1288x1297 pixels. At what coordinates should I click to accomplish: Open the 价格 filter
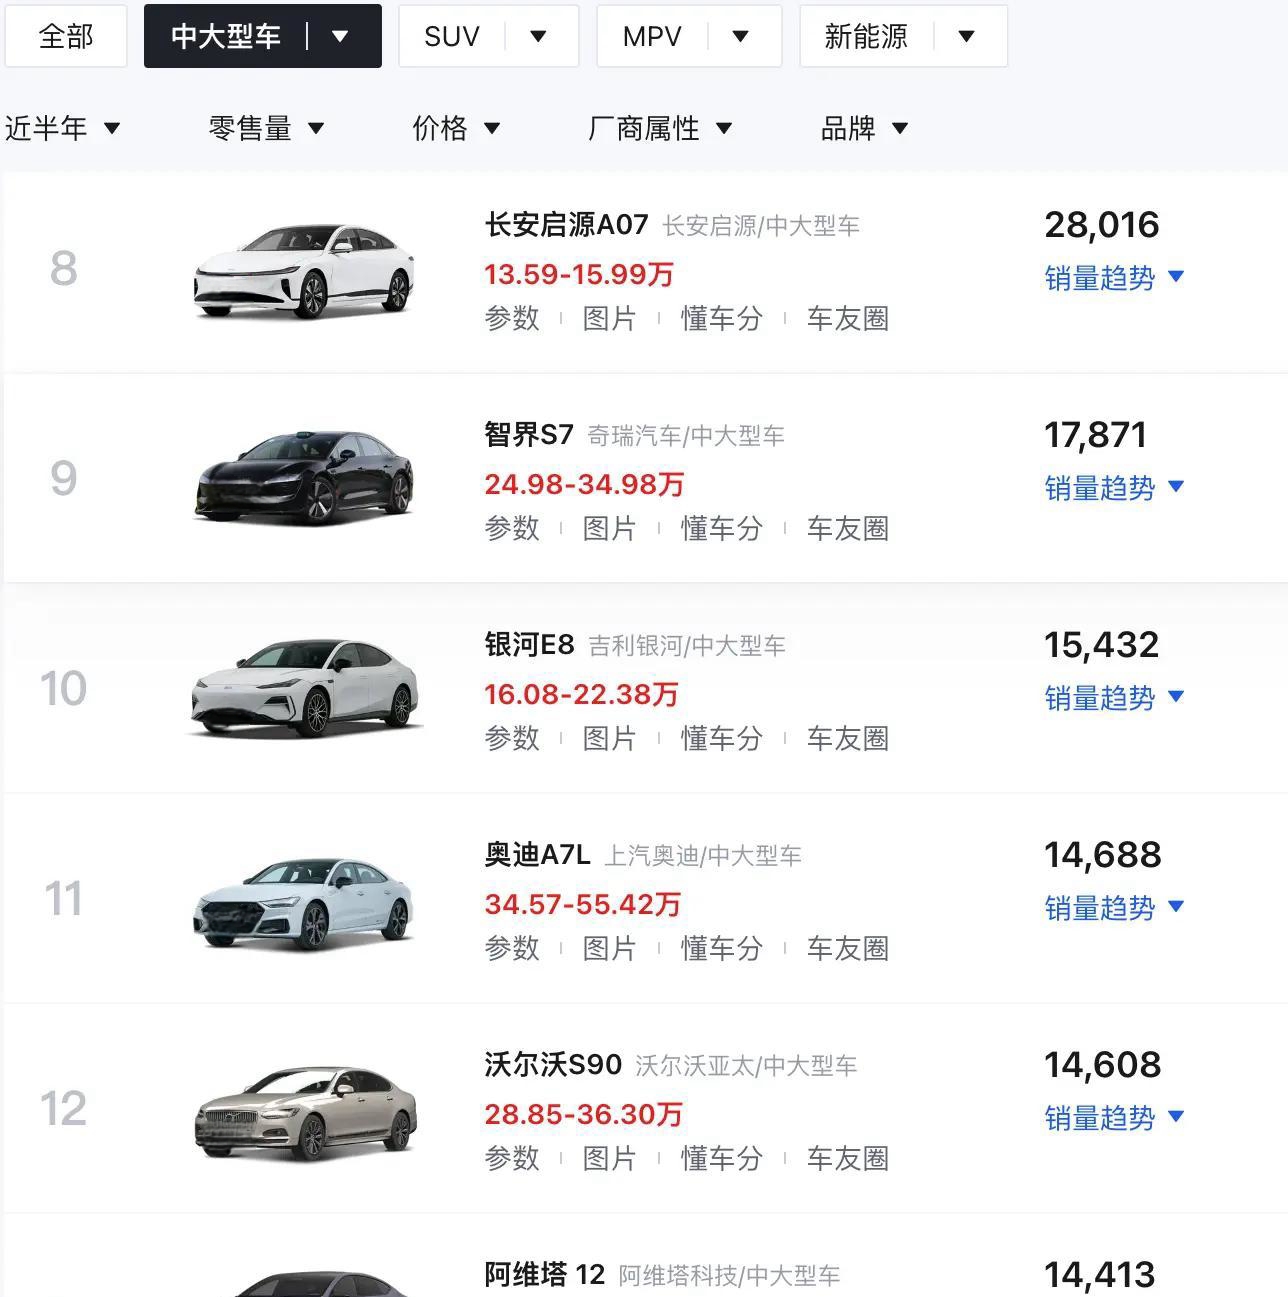[x=456, y=128]
